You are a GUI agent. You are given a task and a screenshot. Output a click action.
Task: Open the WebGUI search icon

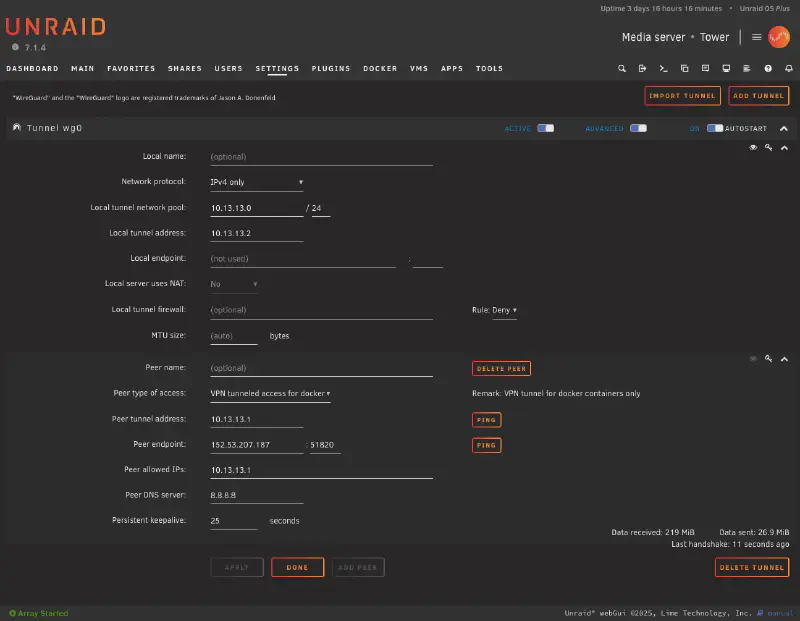[622, 68]
